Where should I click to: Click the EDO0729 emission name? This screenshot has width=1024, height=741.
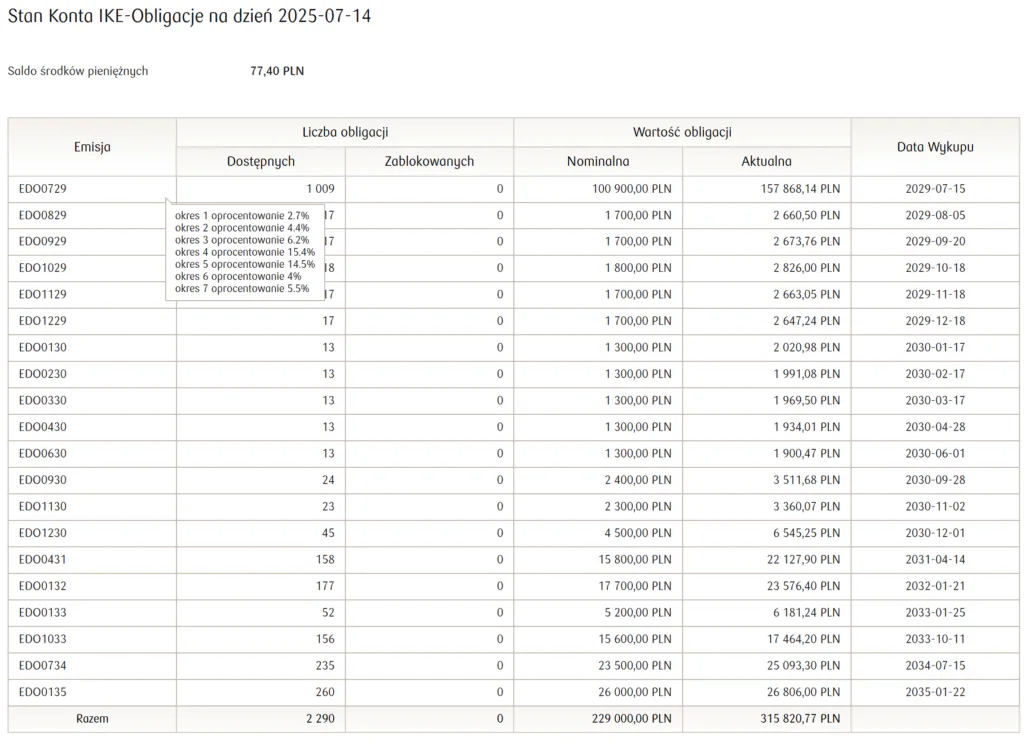click(x=43, y=189)
